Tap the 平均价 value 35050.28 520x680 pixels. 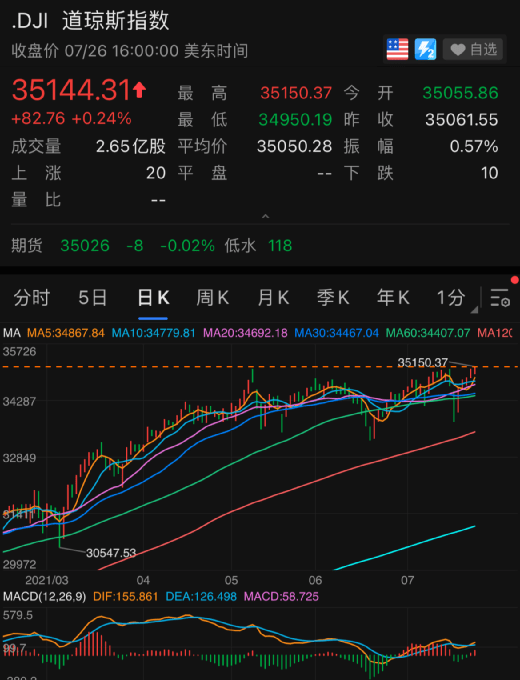tap(294, 147)
